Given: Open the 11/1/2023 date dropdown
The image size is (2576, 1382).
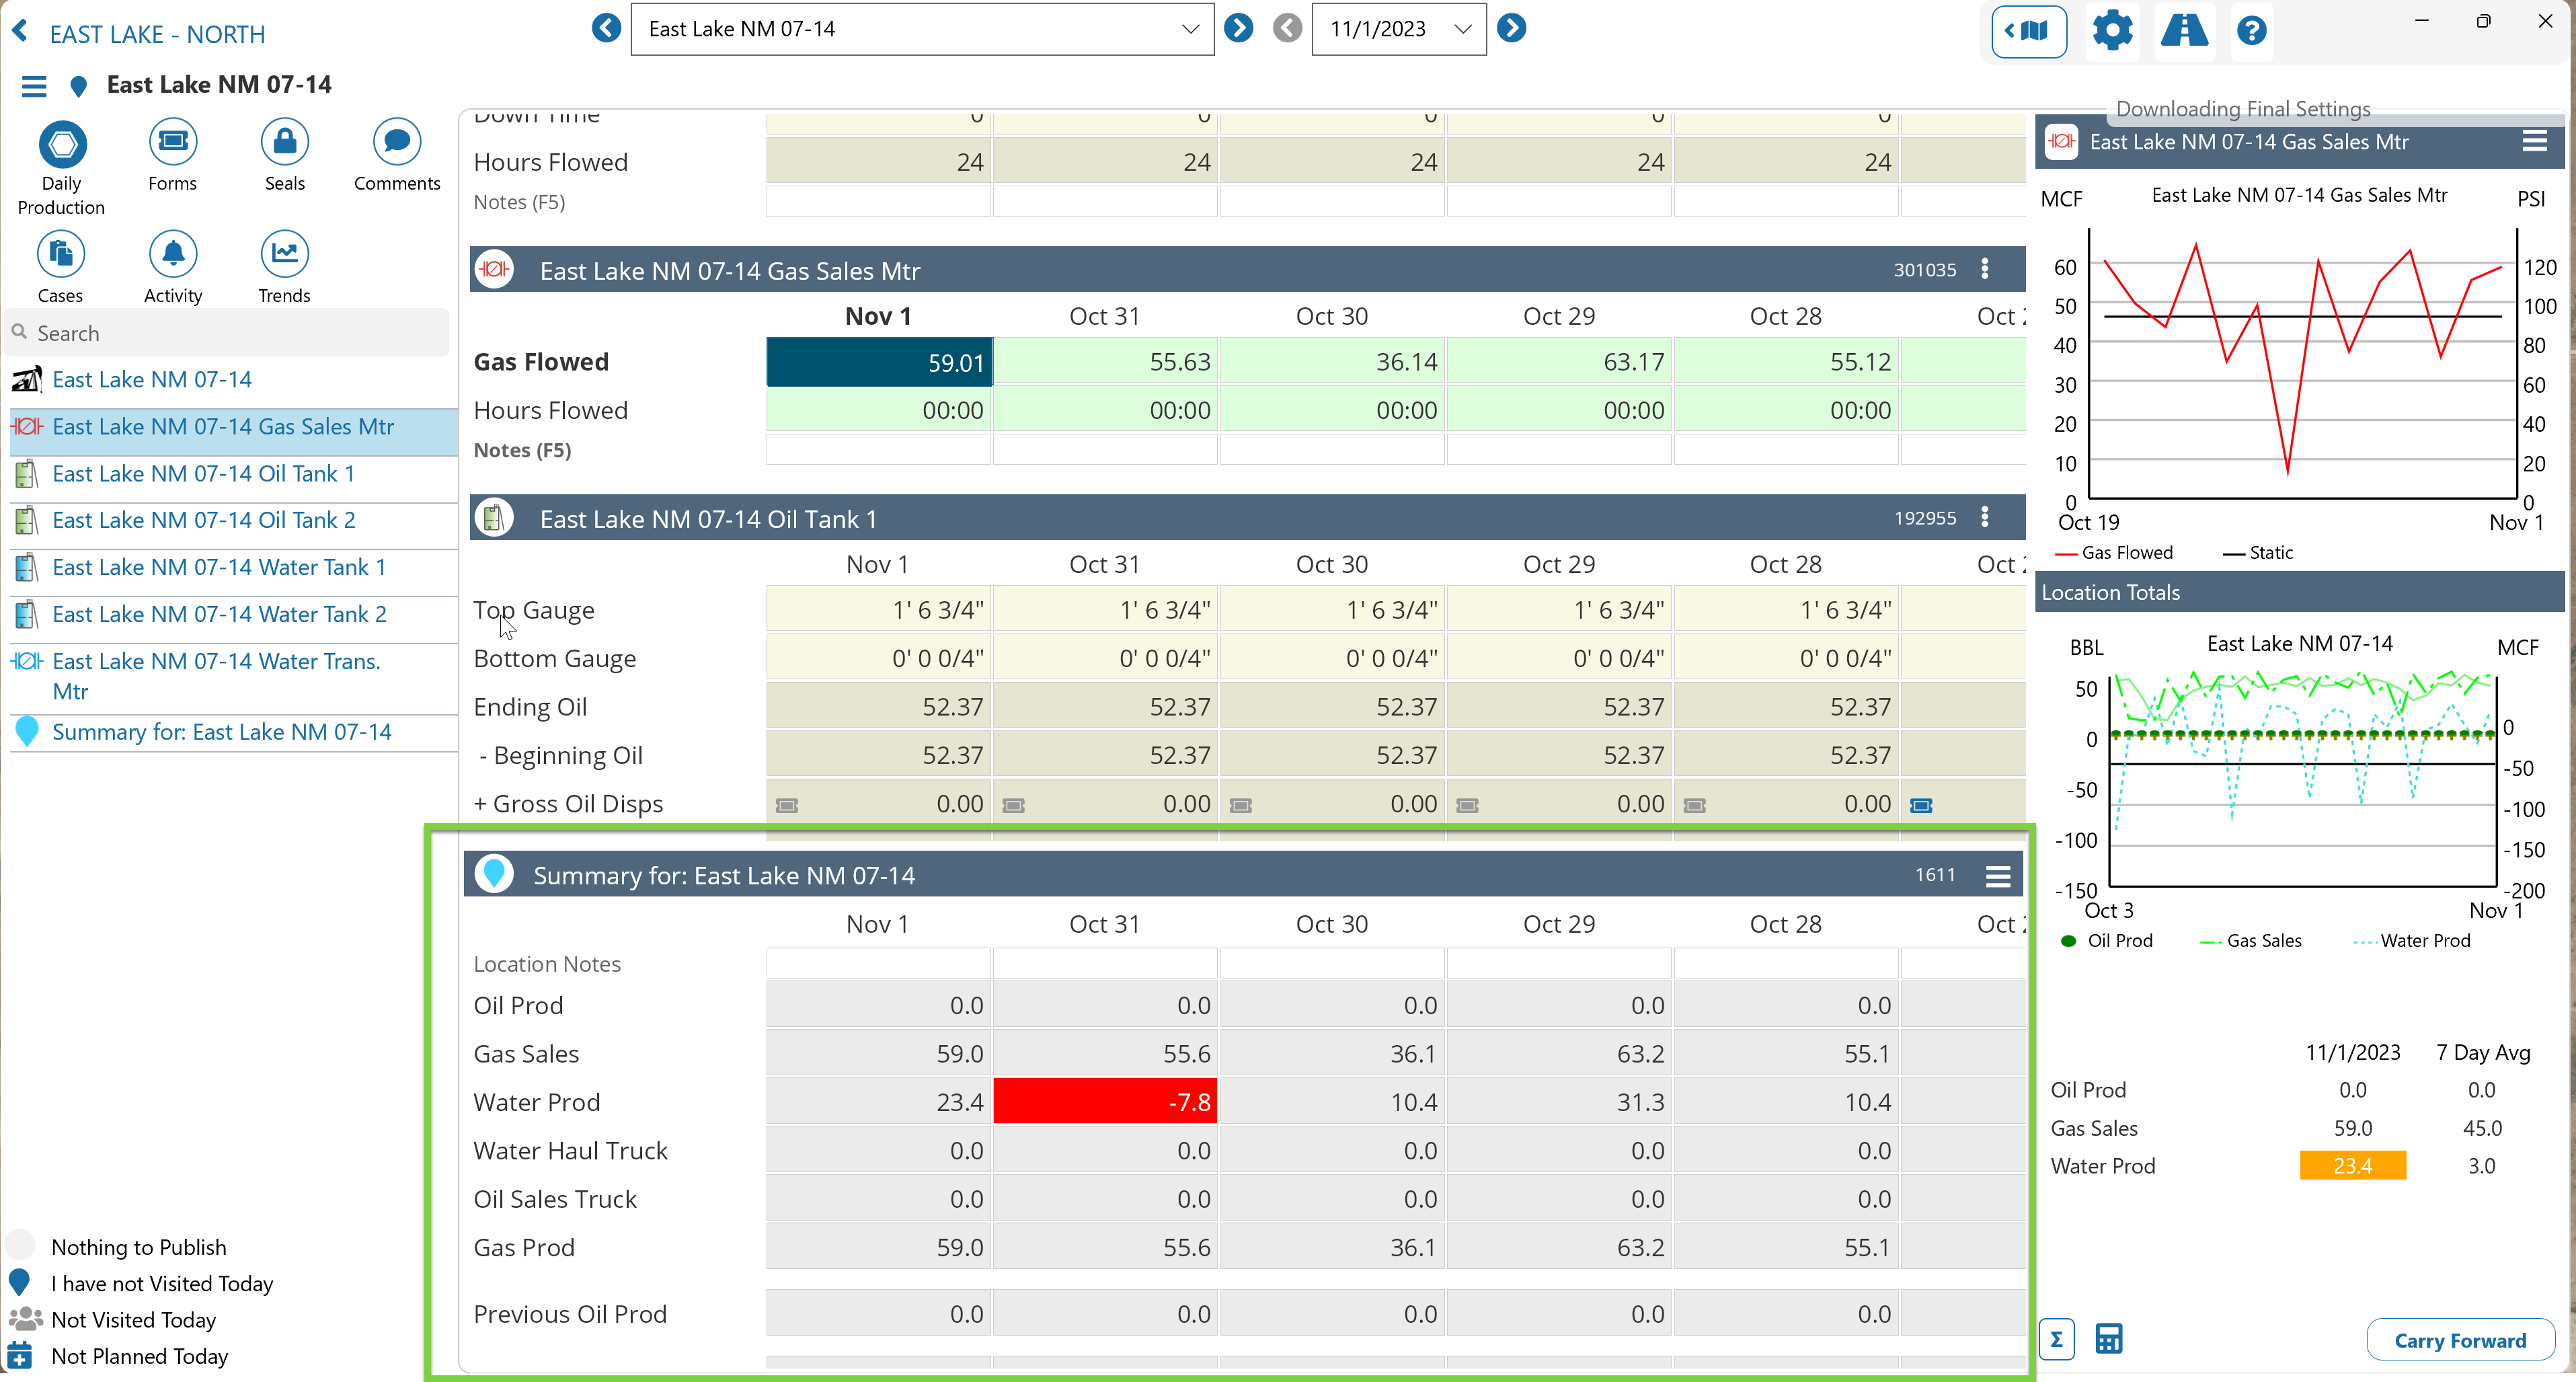Looking at the screenshot, I should (x=1463, y=29).
